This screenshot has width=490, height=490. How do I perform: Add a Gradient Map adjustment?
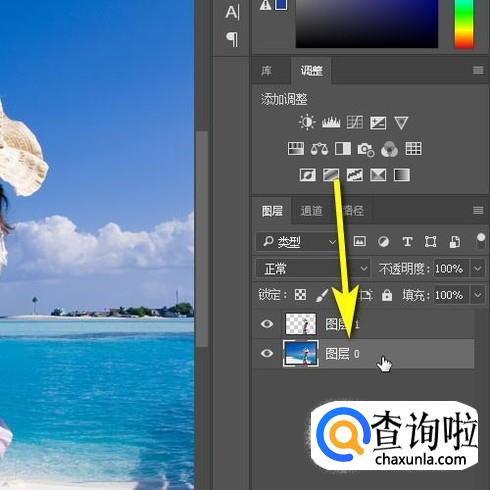pyautogui.click(x=402, y=175)
